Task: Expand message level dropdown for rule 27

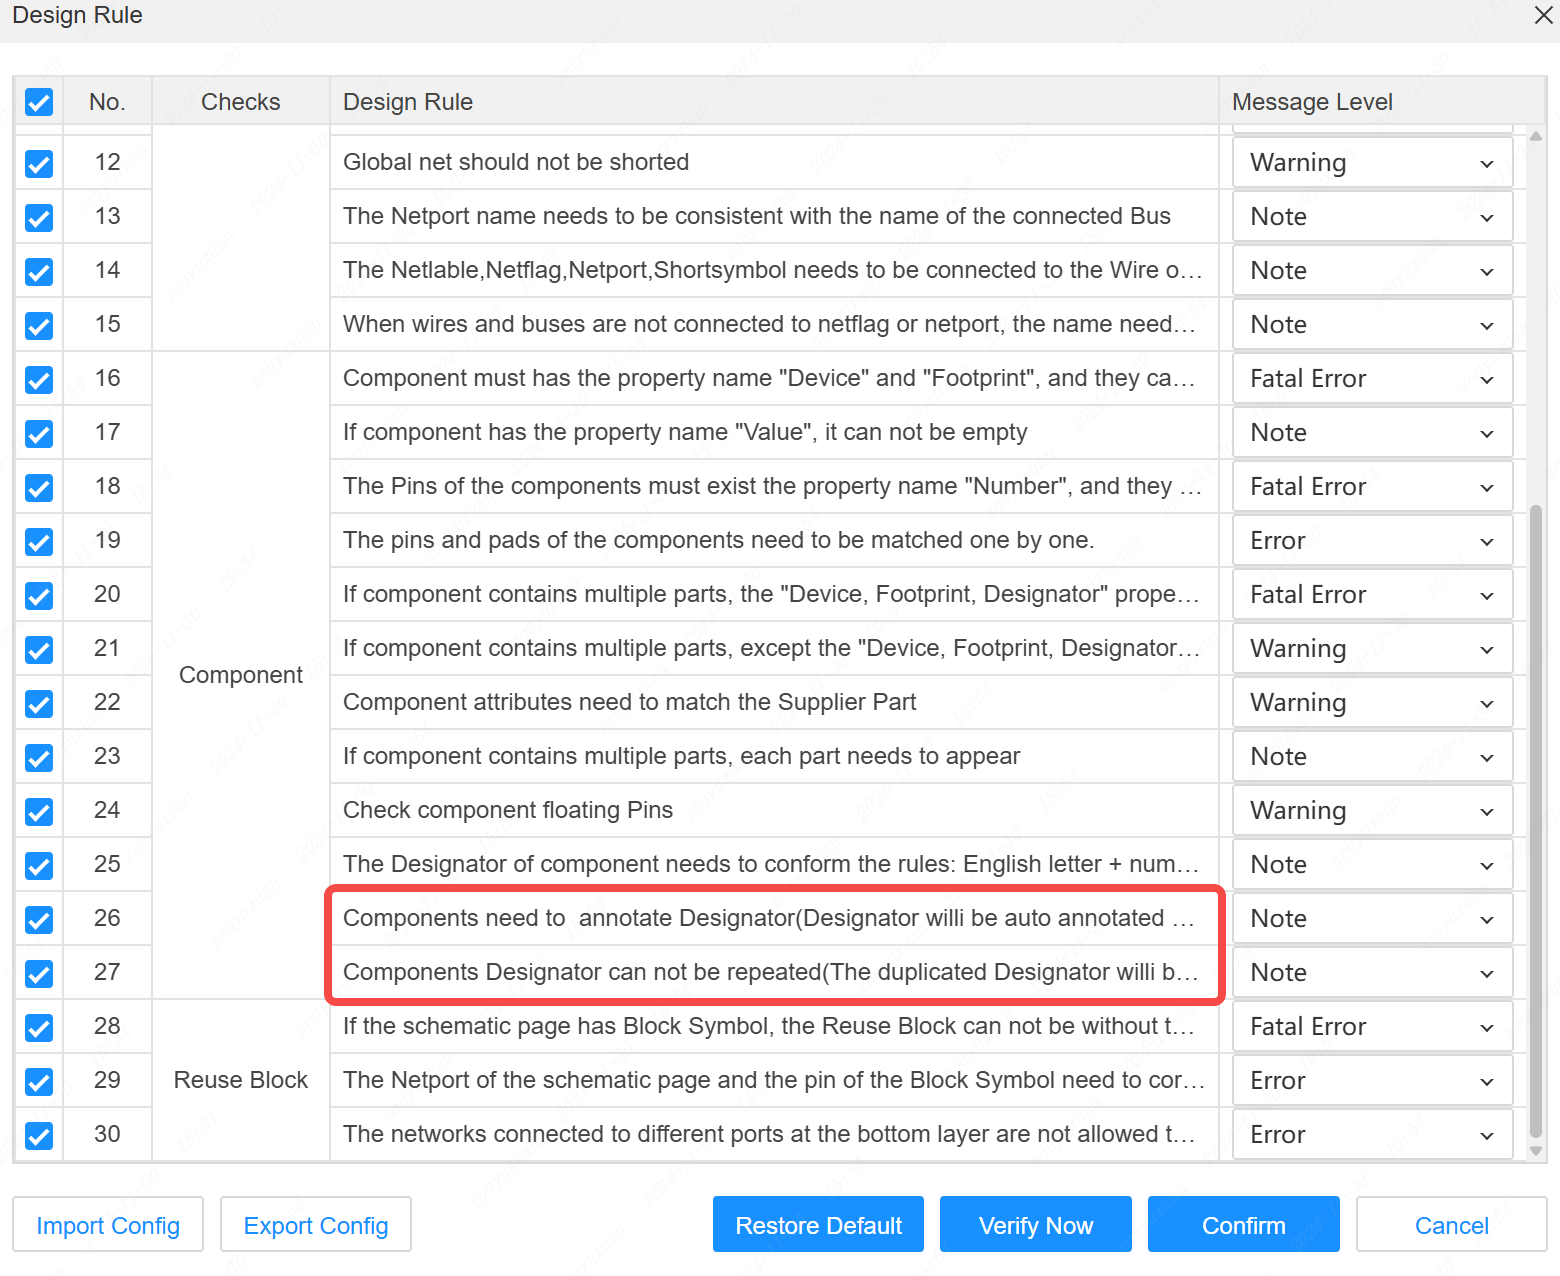Action: 1372,973
